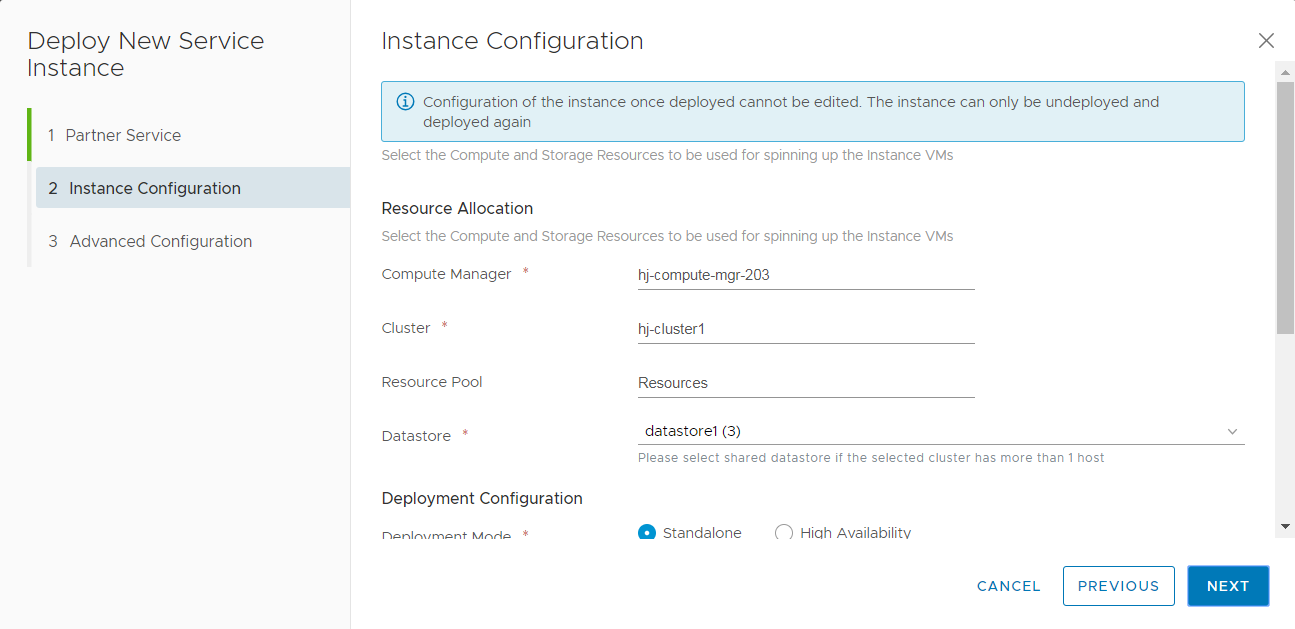This screenshot has height=629, width=1295.
Task: Select step 2 Instance Configuration
Action: tap(155, 188)
